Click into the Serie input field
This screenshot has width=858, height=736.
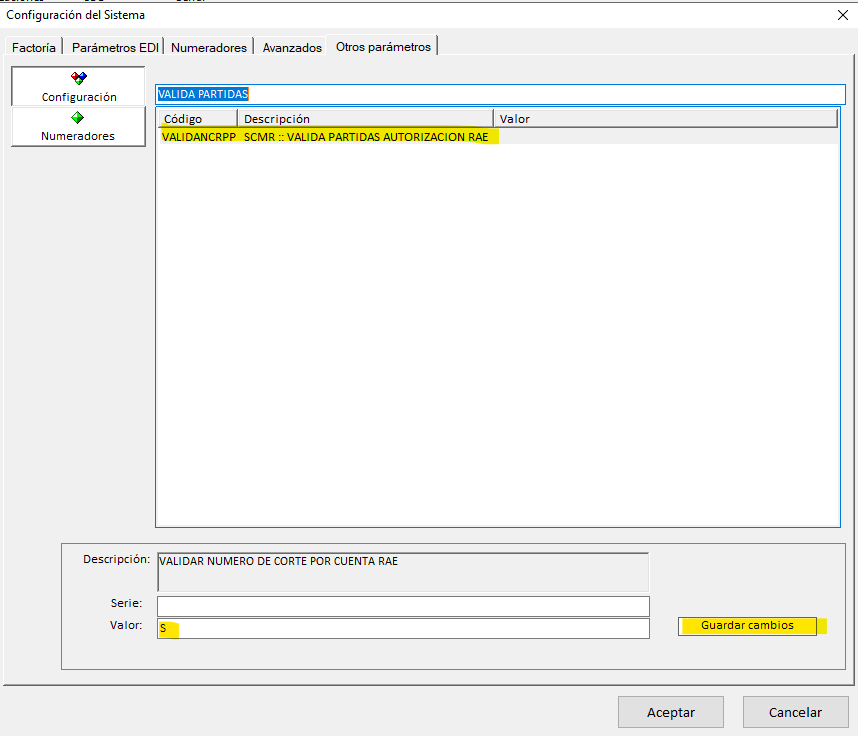pos(403,606)
